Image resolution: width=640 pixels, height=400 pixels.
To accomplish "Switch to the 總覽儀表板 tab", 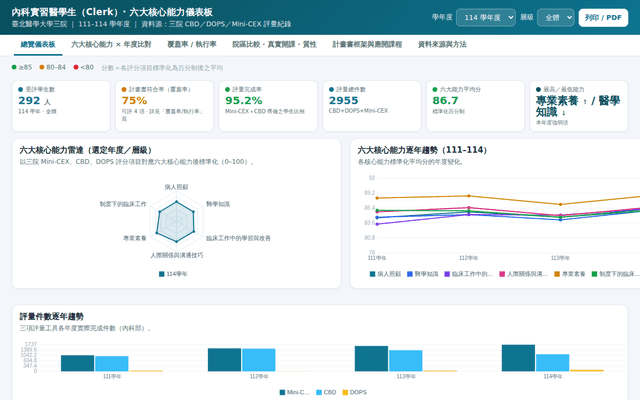I will click(38, 44).
